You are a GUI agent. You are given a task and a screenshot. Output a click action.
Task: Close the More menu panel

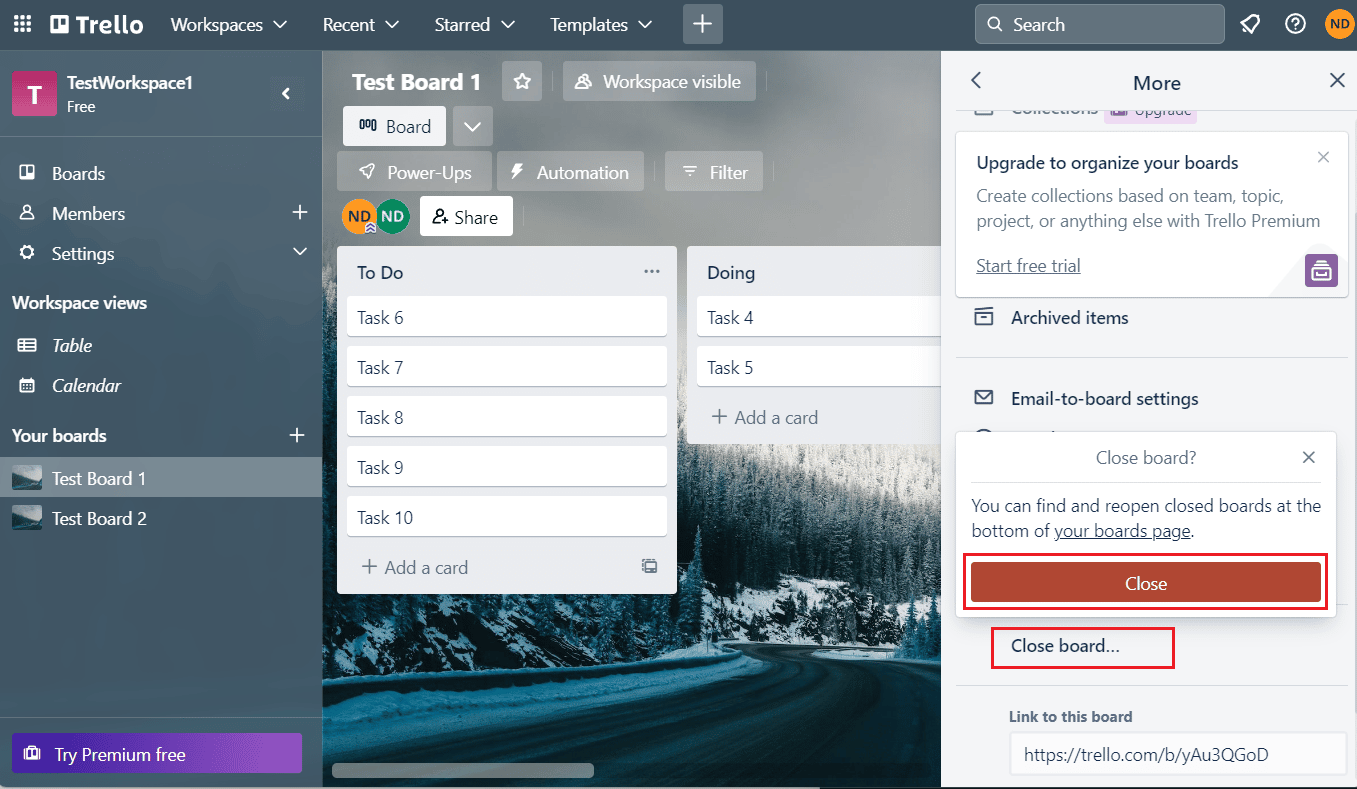point(1337,81)
